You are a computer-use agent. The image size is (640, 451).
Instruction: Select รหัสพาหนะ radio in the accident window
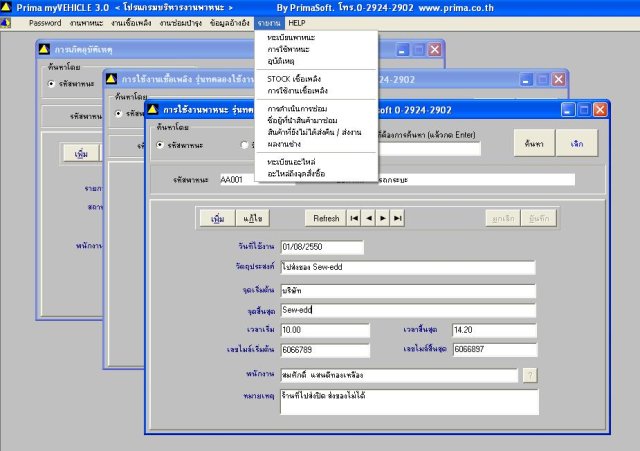pyautogui.click(x=51, y=84)
